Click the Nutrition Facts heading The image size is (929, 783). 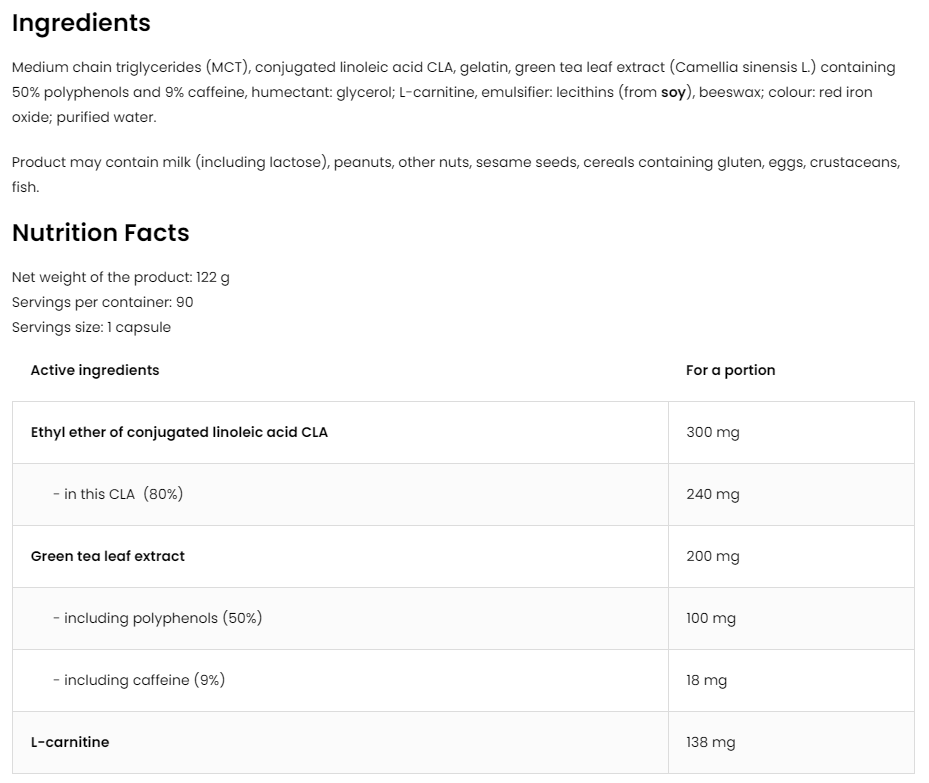(x=100, y=233)
